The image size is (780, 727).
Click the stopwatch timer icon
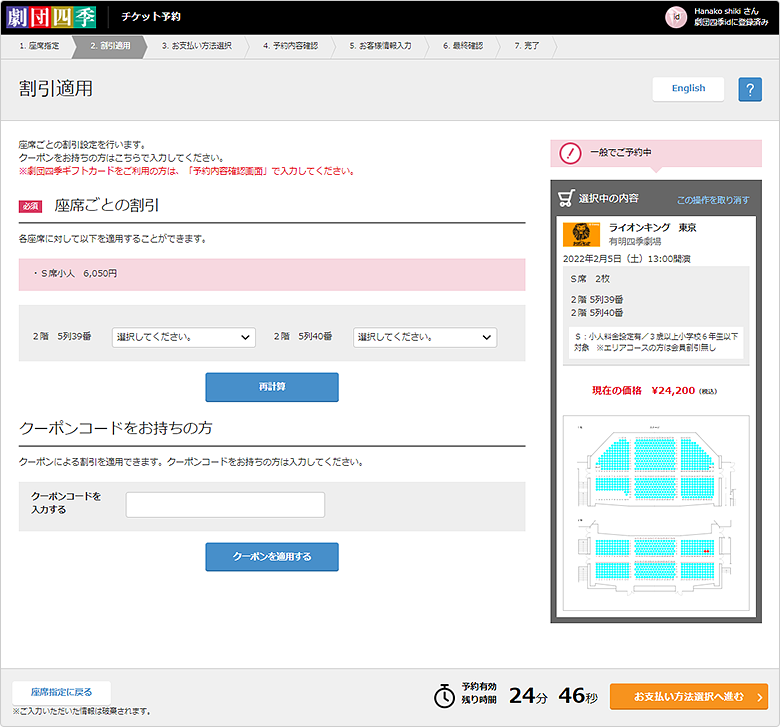click(444, 695)
